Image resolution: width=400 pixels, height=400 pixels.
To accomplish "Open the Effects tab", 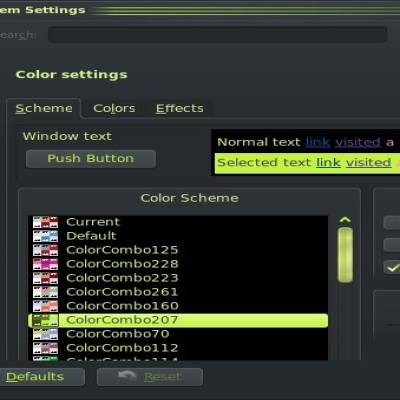I will (x=180, y=108).
